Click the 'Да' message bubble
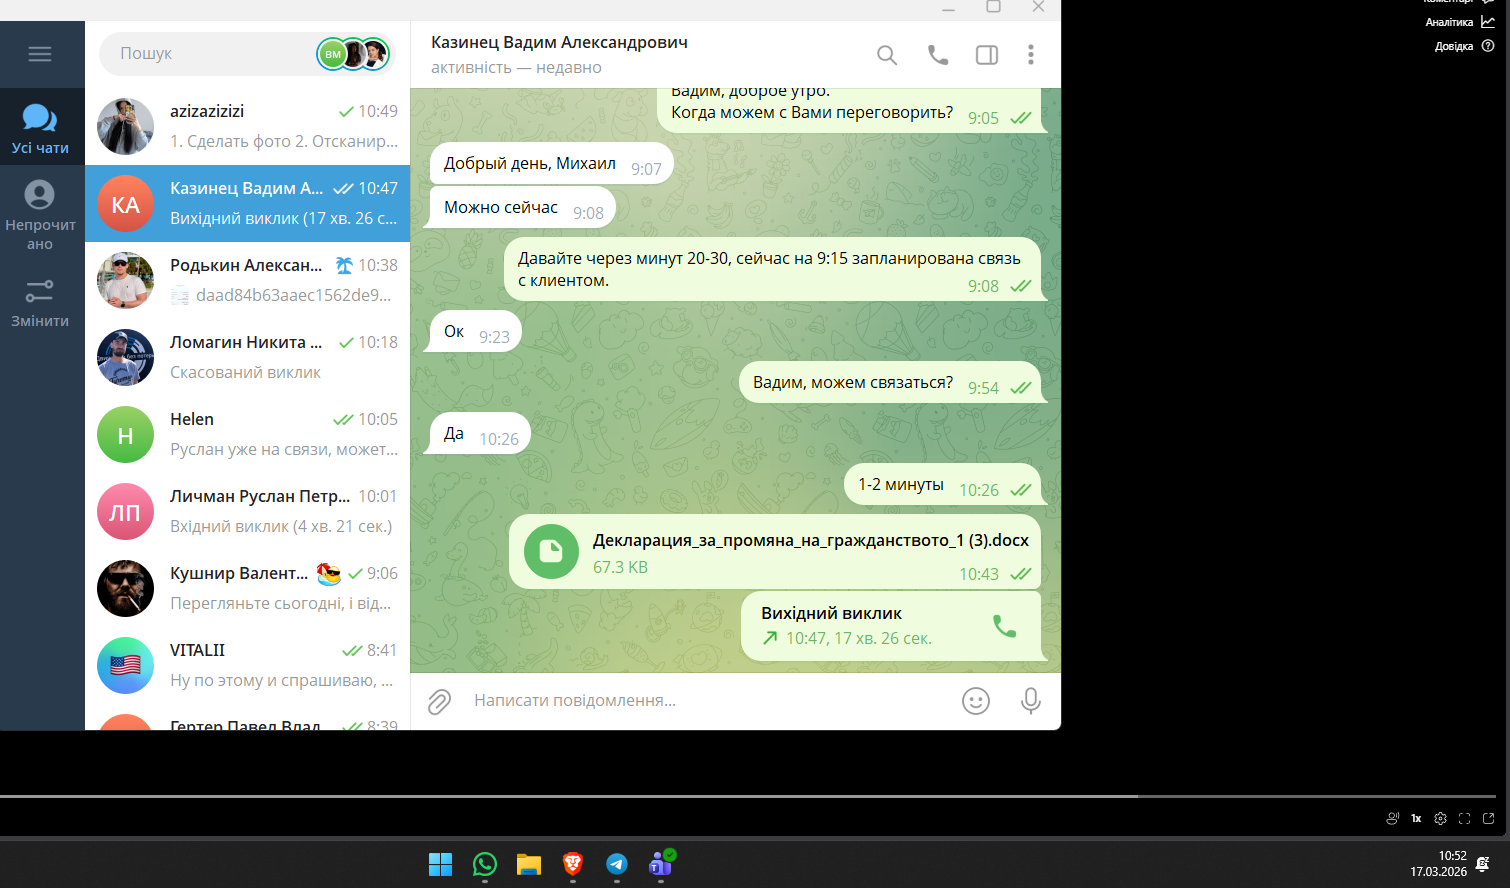This screenshot has height=888, width=1510. 480,433
